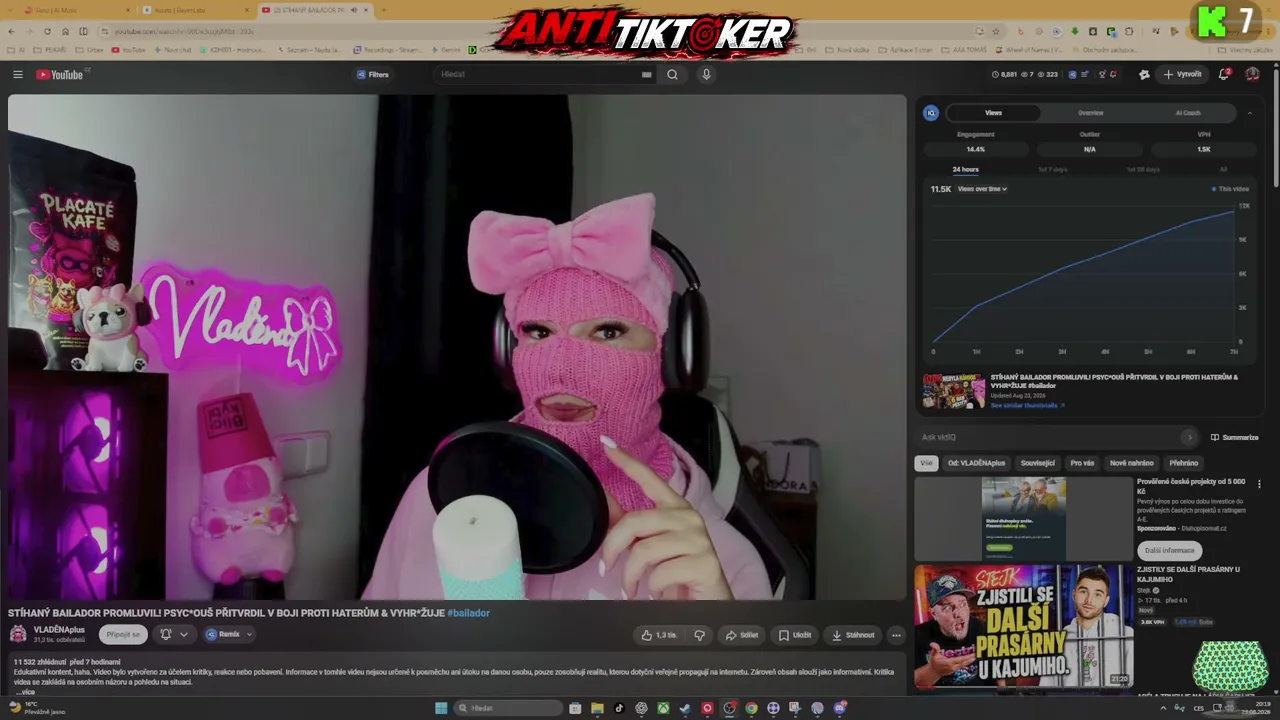Collapse the vidIQ panel chevron
Screen dimensions: 1280x720
tap(1249, 113)
